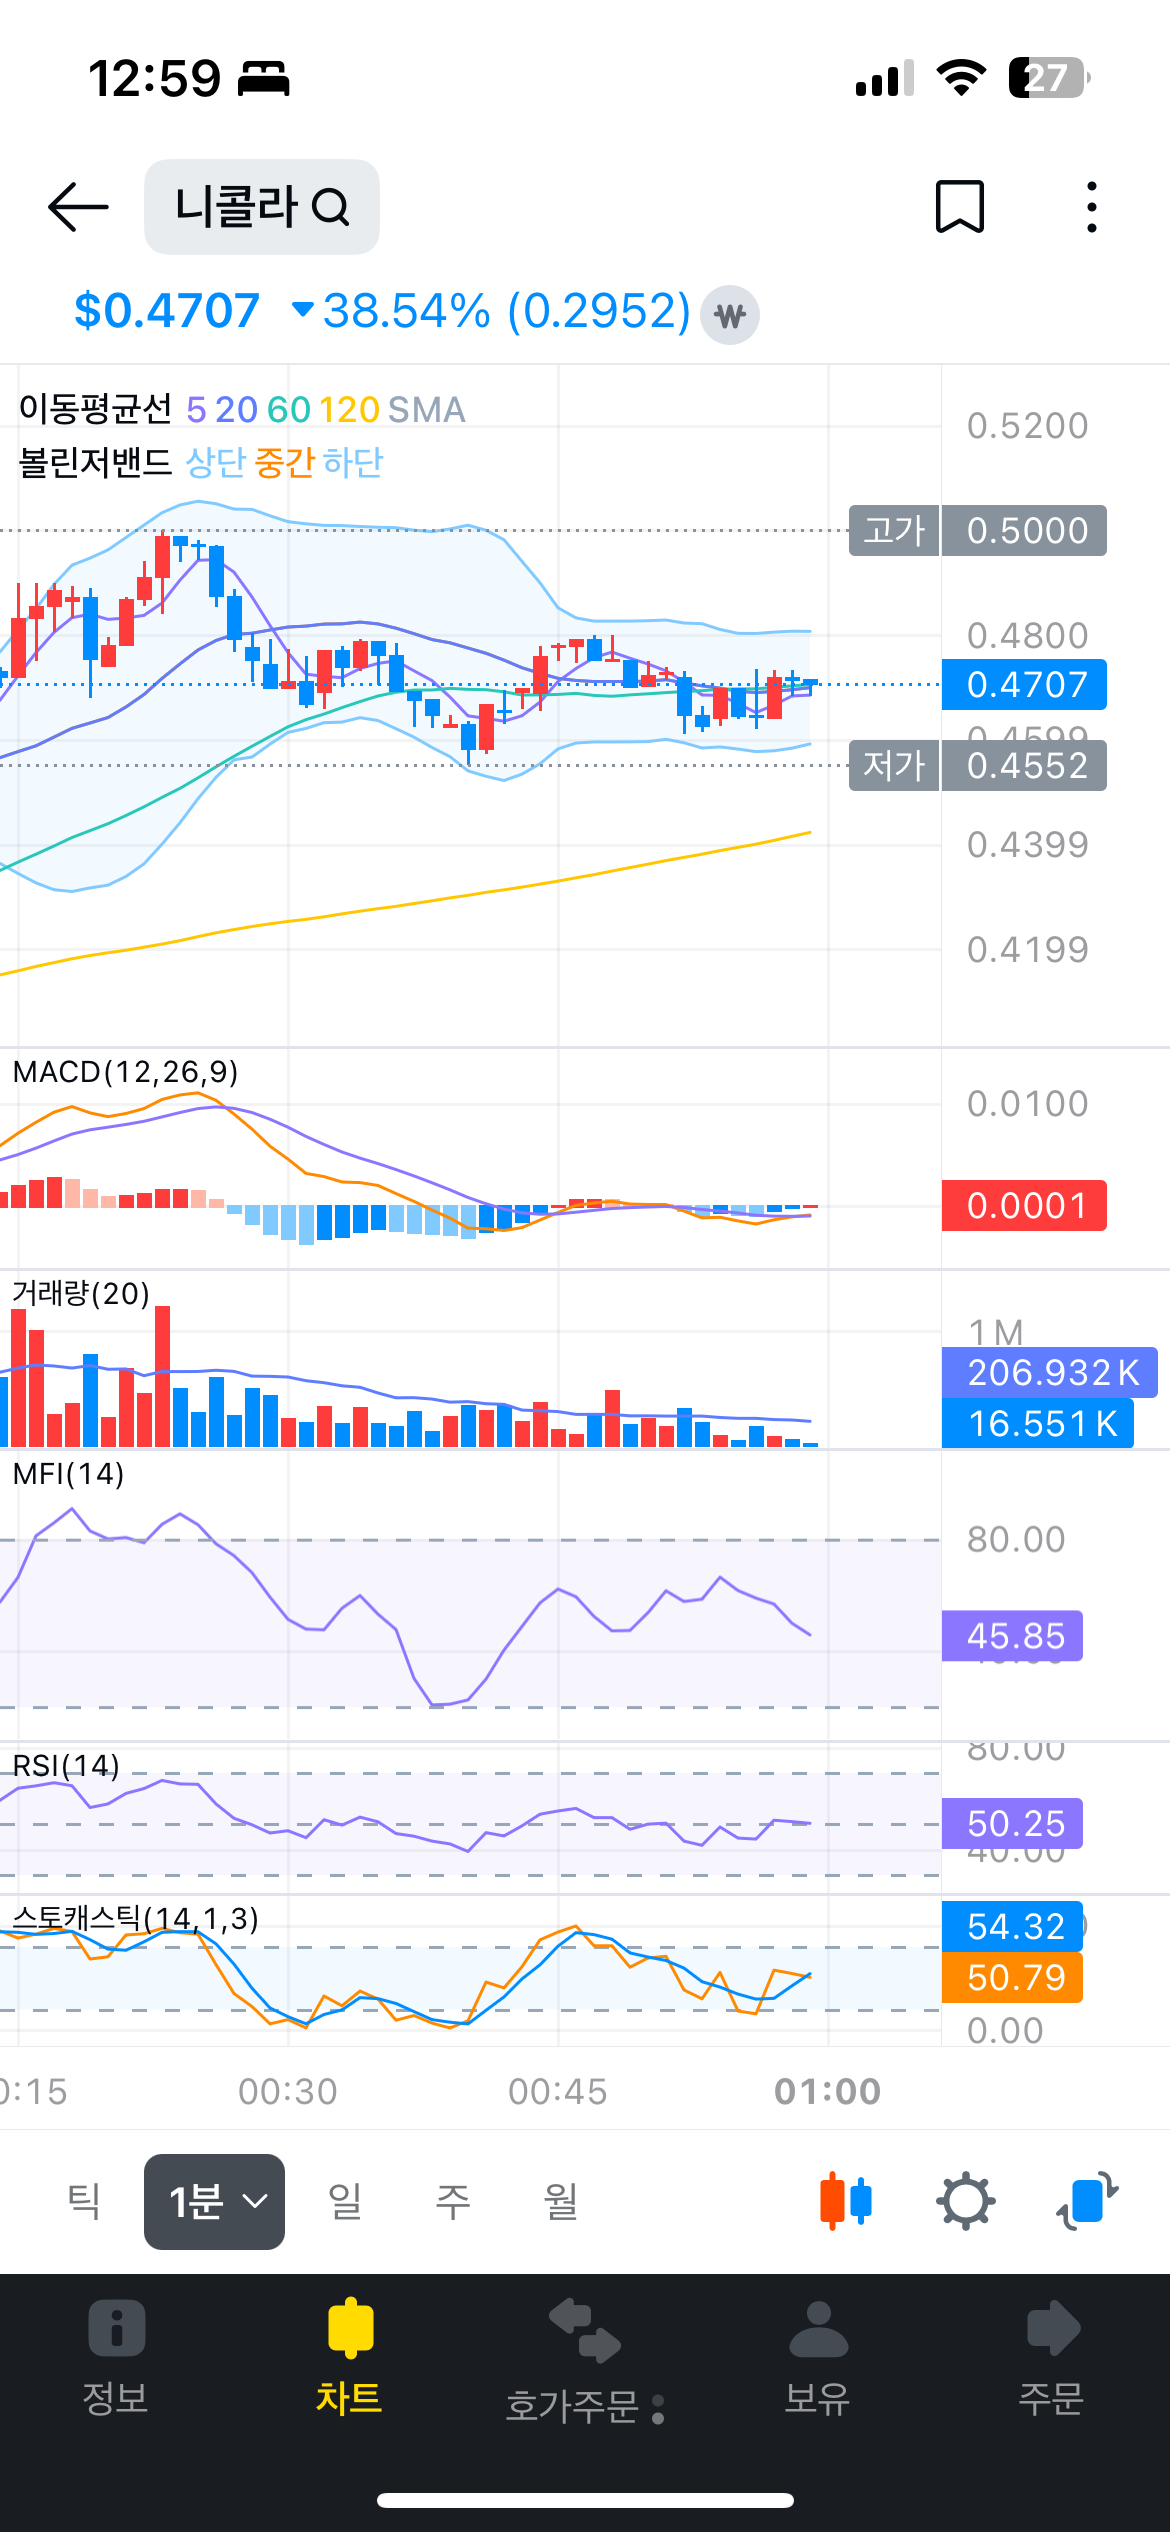Tap the current price $0.4707

point(167,311)
